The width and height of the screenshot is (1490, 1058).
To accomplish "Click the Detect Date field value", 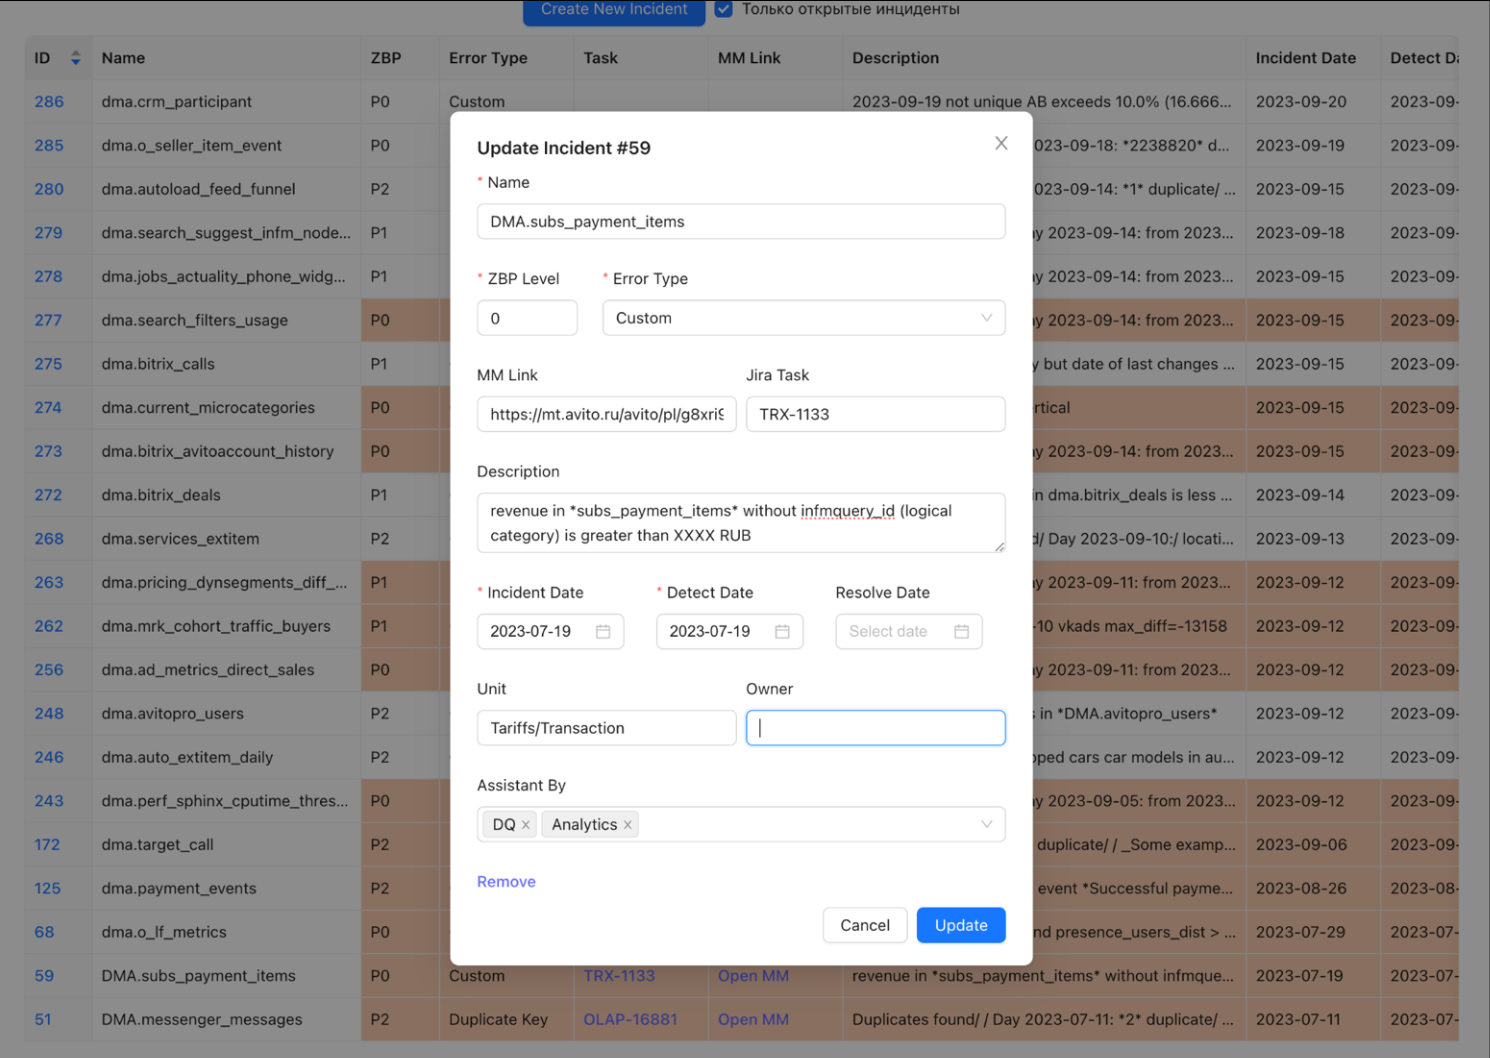I will click(x=710, y=632).
